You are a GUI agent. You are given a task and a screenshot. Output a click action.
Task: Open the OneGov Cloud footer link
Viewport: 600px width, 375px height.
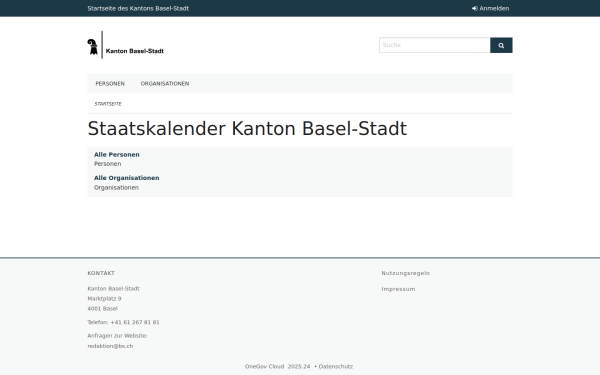coord(264,367)
